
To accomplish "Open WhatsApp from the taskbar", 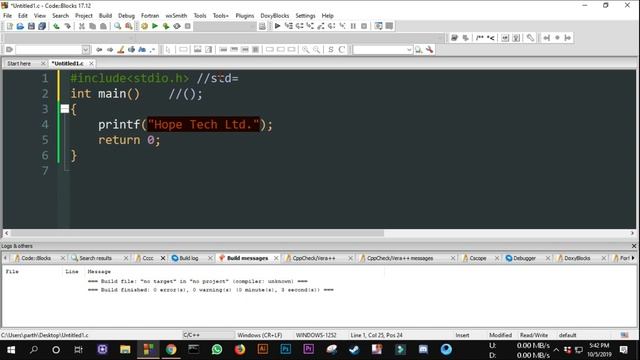I will click(x=217, y=350).
